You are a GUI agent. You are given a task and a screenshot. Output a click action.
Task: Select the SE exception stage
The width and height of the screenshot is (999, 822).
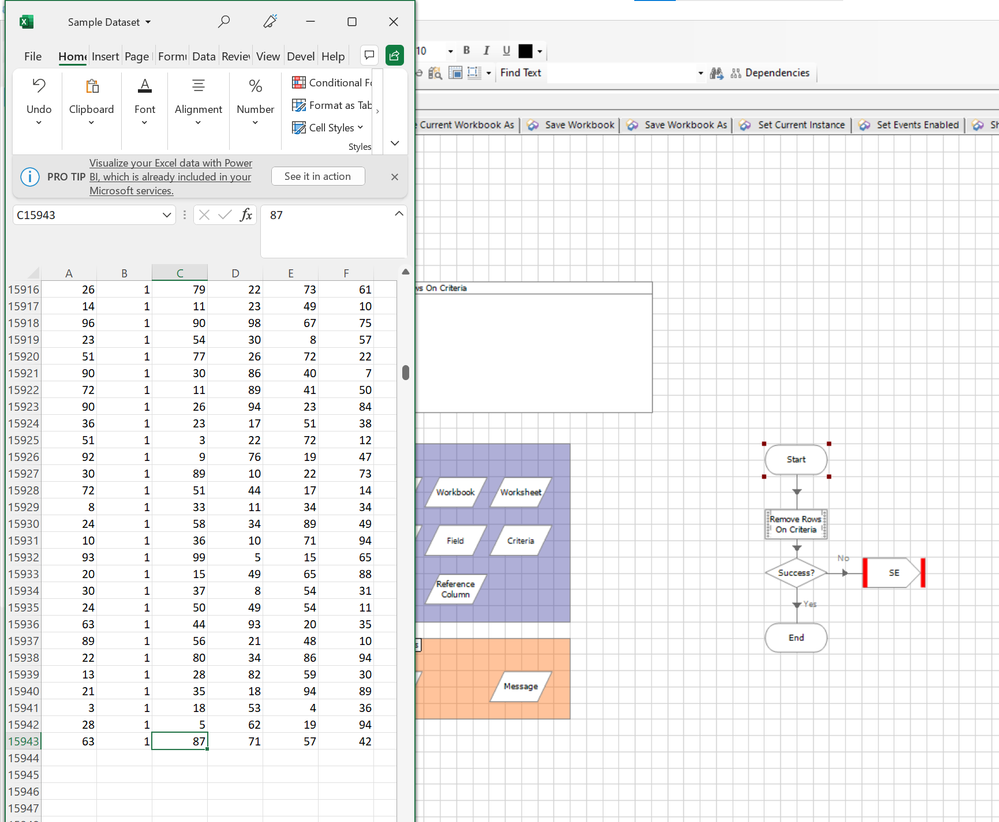click(894, 573)
